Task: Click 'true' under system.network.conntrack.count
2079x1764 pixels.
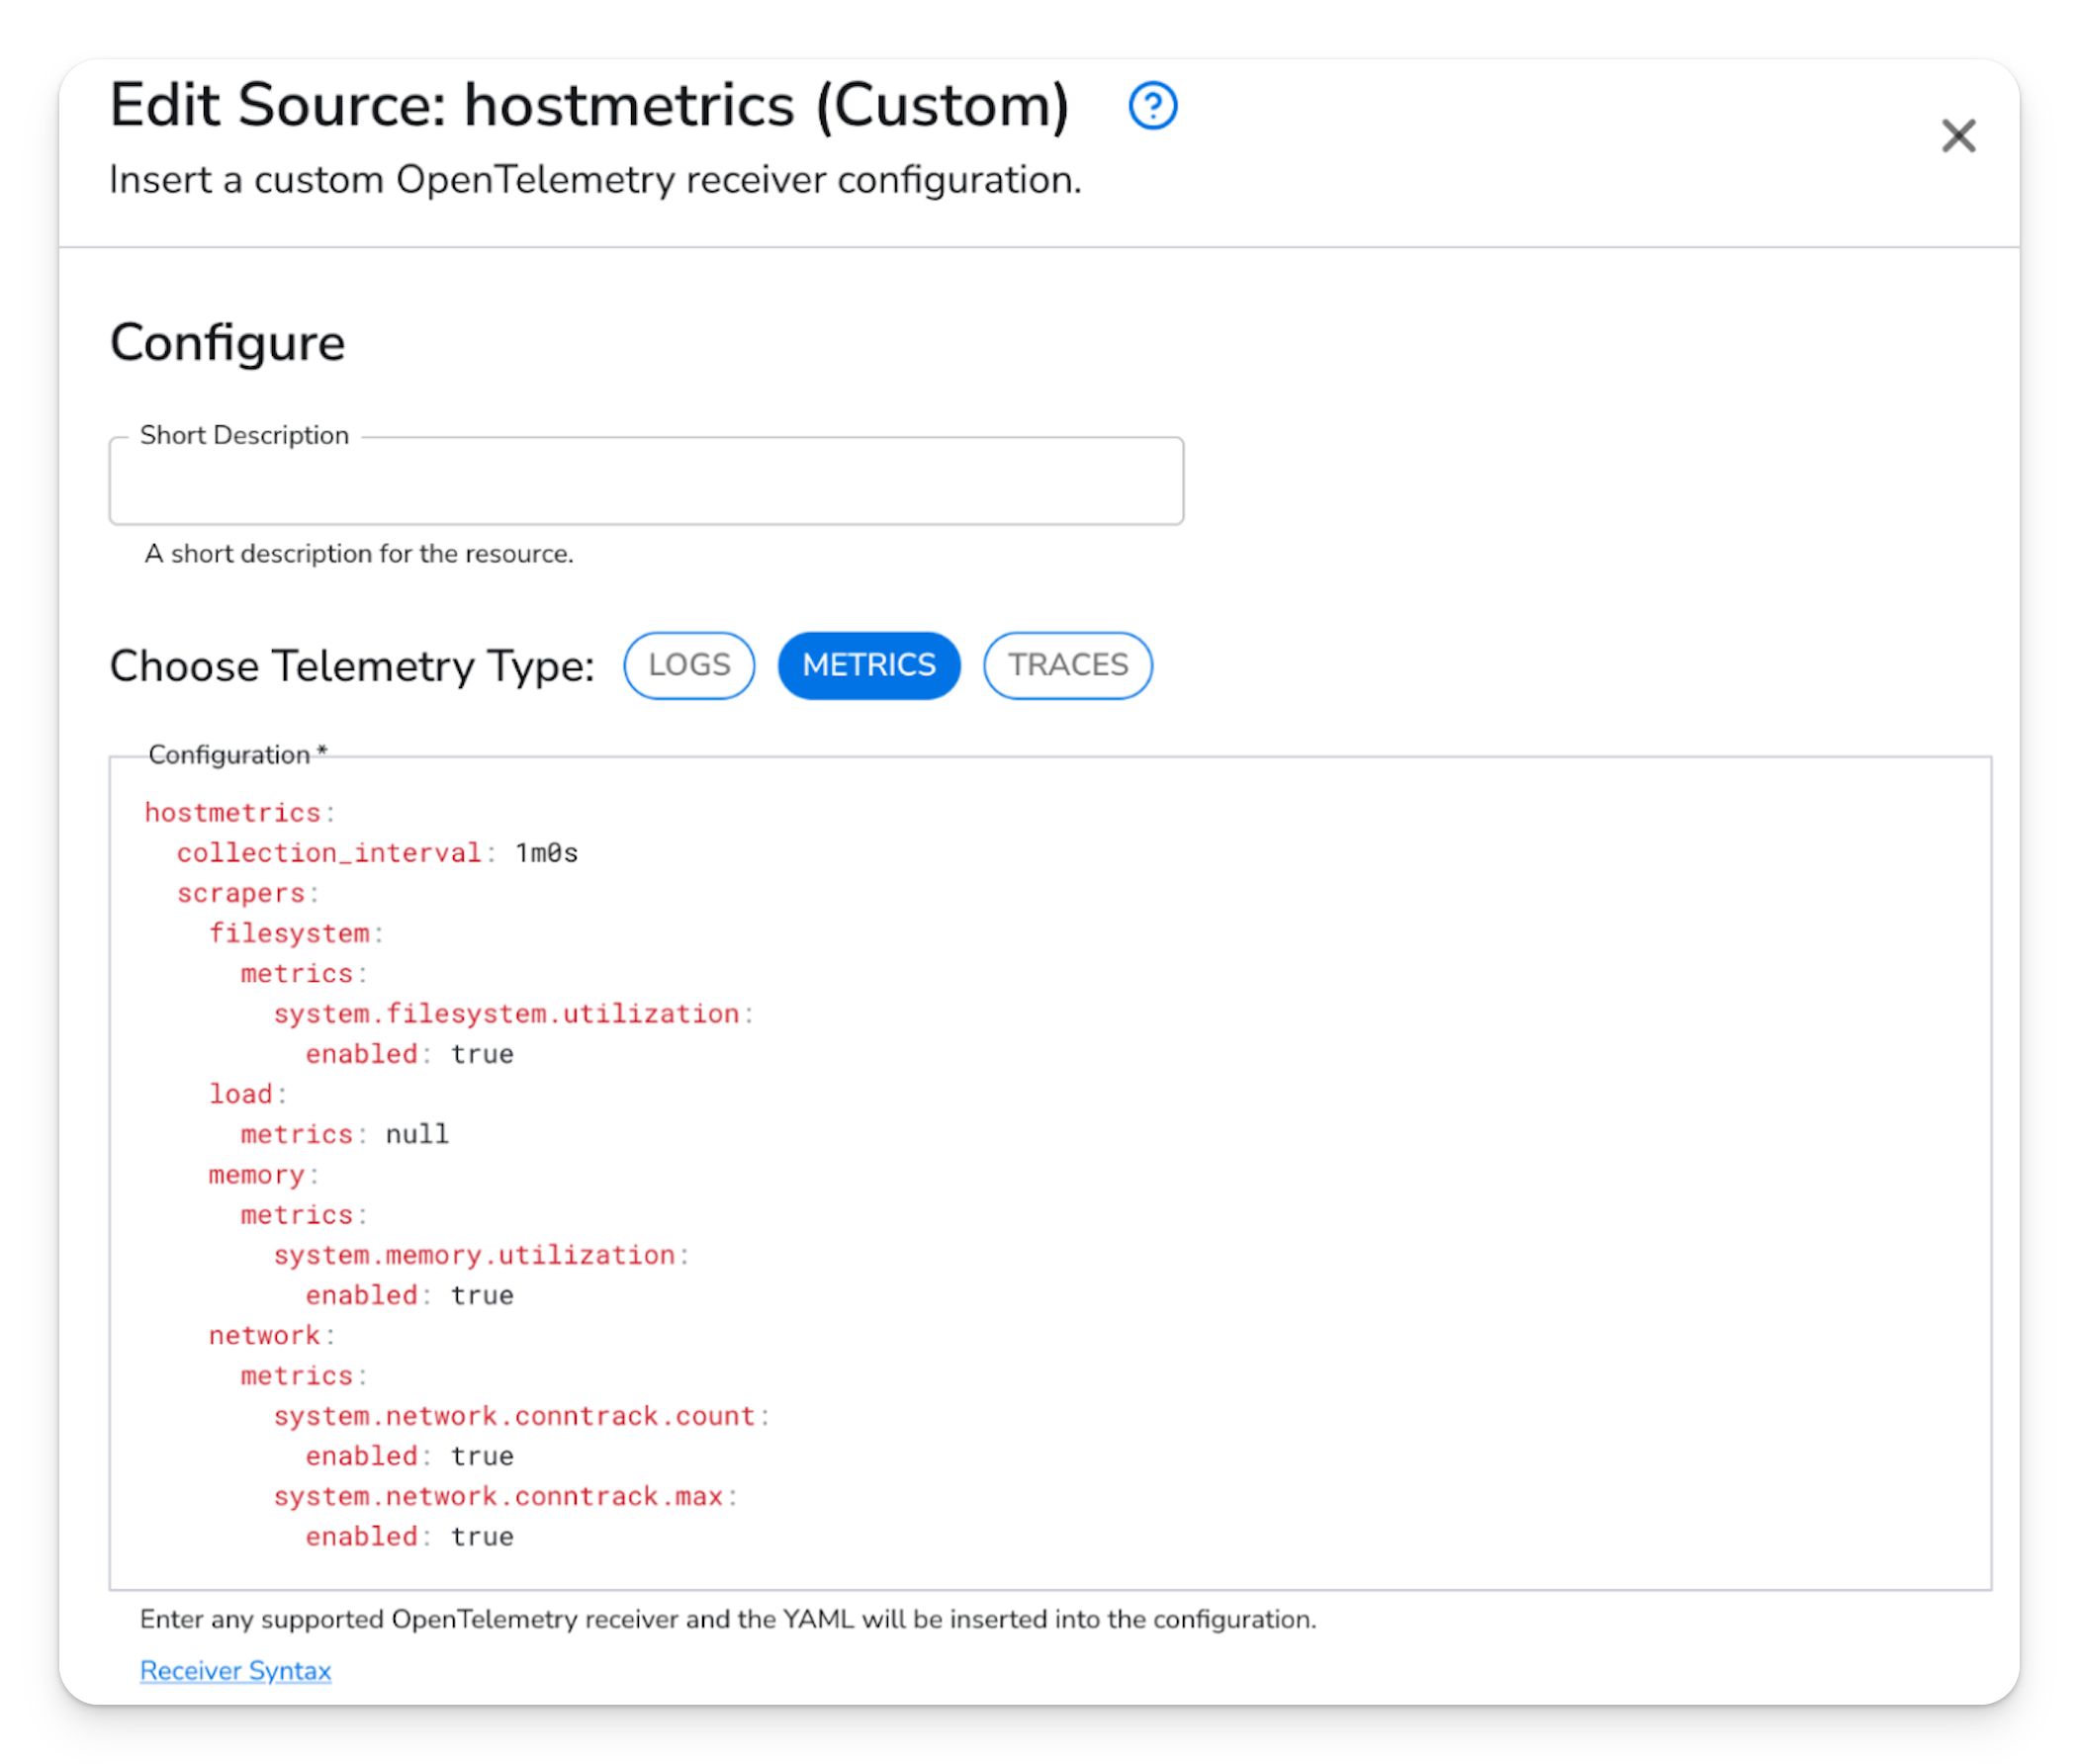Action: [482, 1456]
